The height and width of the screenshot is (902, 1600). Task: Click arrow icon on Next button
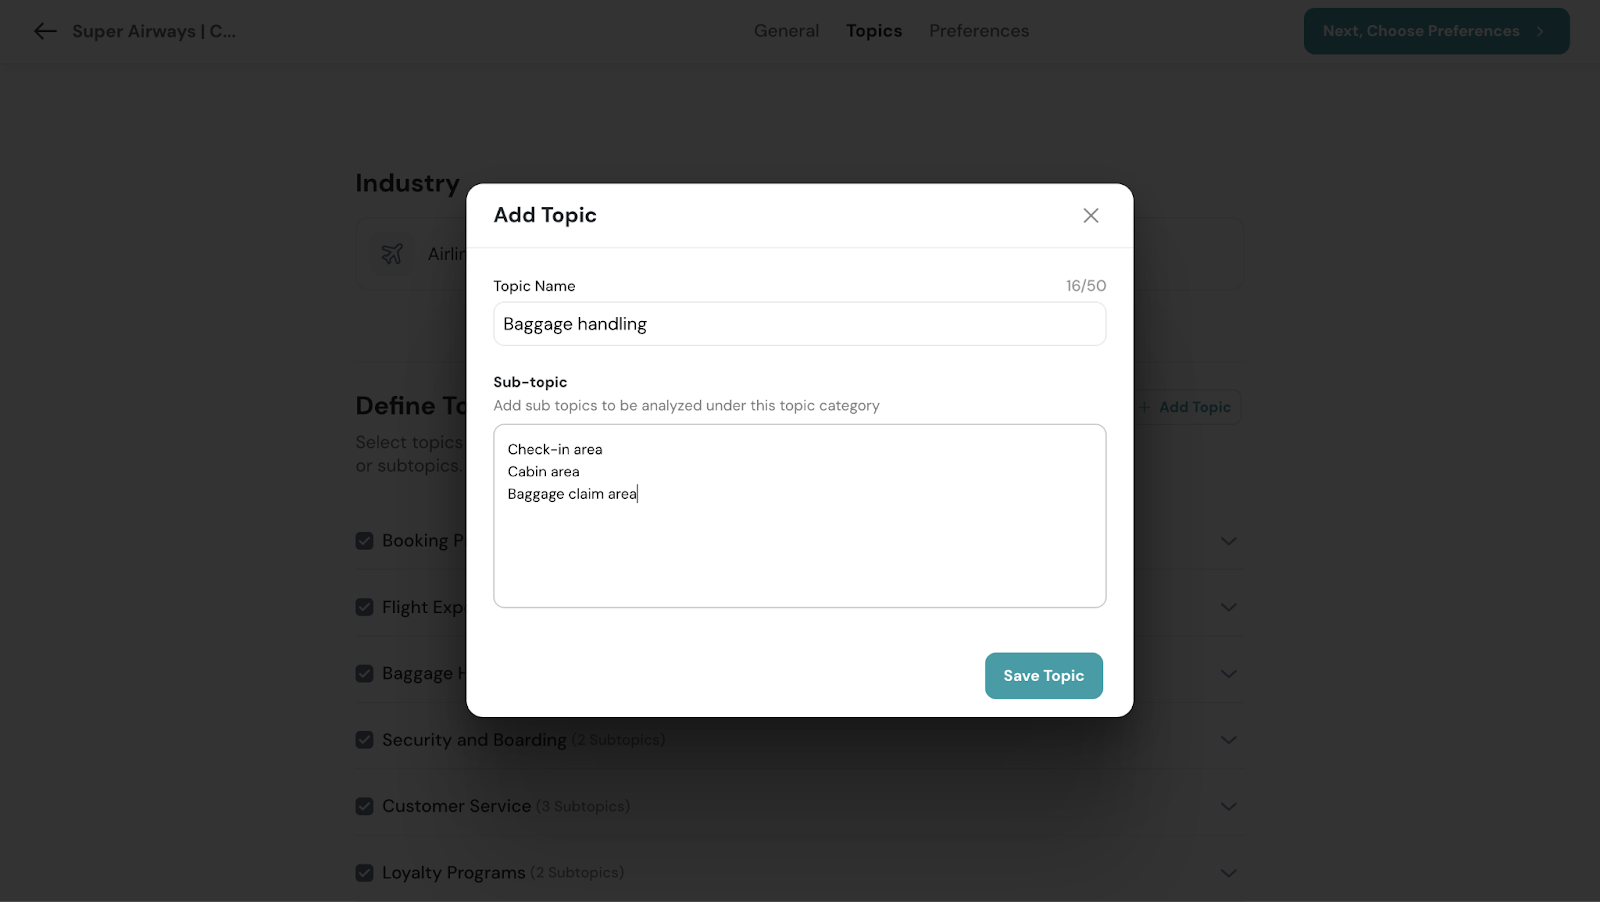1540,32
